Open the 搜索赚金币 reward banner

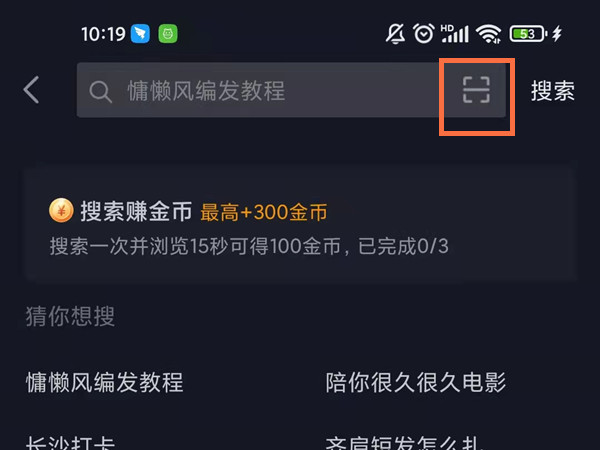[301, 225]
